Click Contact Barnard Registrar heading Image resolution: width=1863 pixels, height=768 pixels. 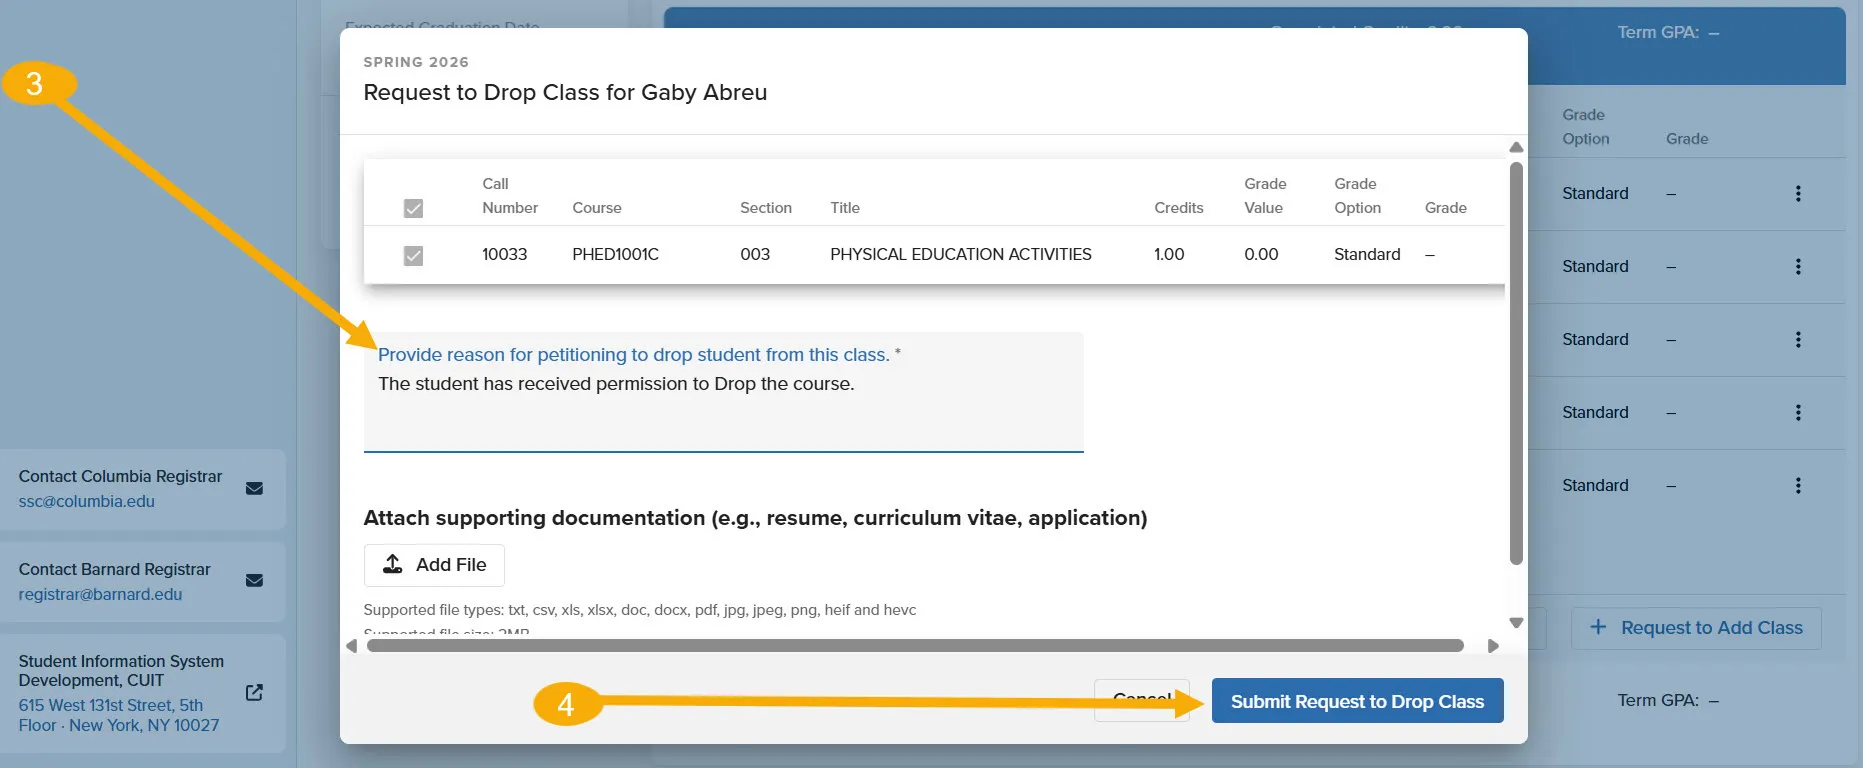(114, 569)
